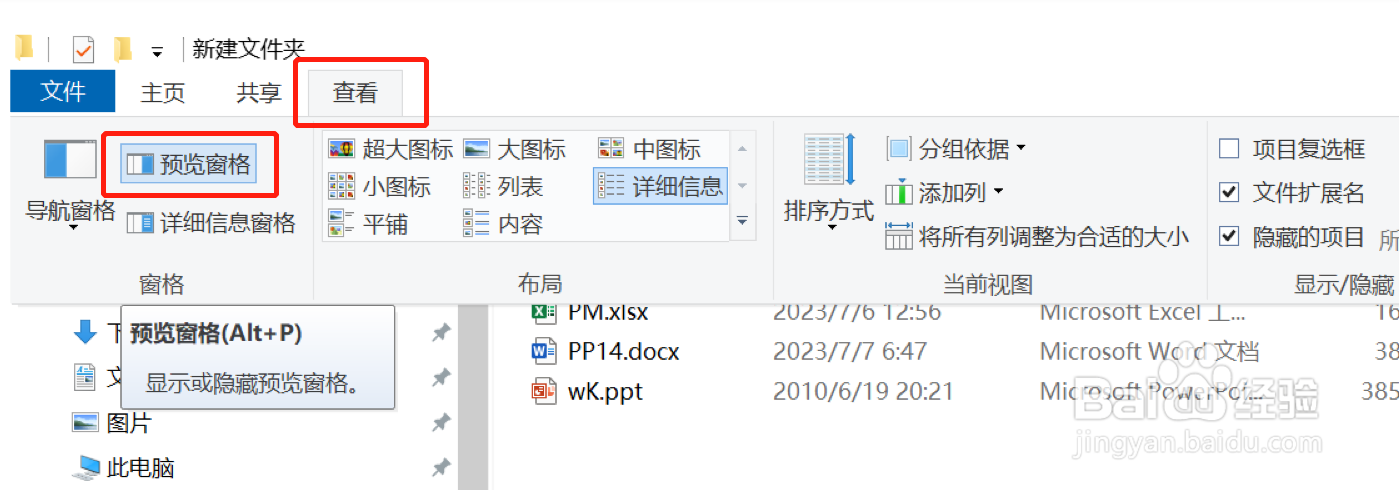
Task: Open the 文件 menu tab
Action: click(x=63, y=92)
